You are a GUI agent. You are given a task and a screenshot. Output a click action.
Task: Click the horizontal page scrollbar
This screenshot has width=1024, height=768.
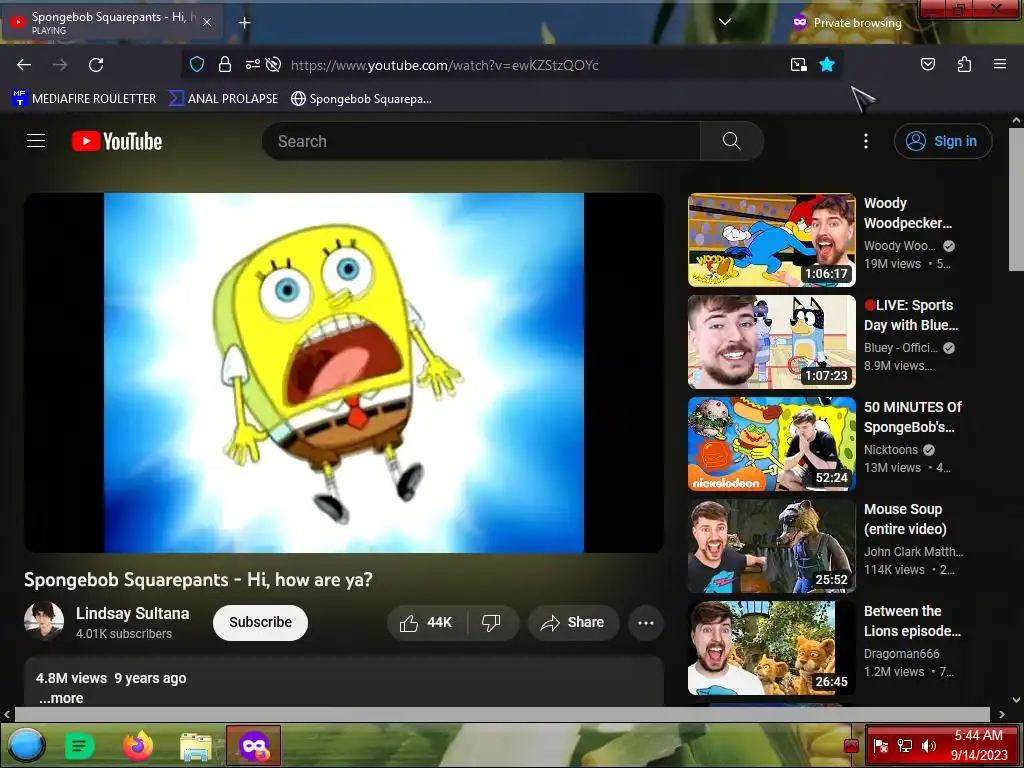pos(502,714)
